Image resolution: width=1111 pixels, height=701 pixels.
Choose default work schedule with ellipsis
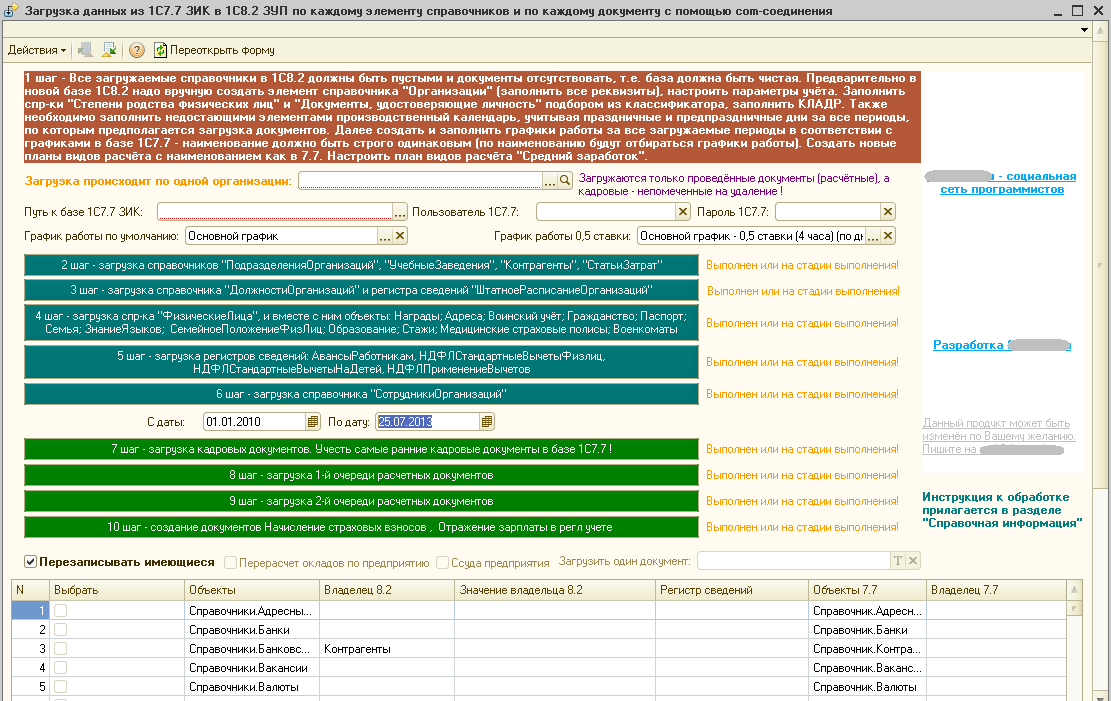coord(385,236)
